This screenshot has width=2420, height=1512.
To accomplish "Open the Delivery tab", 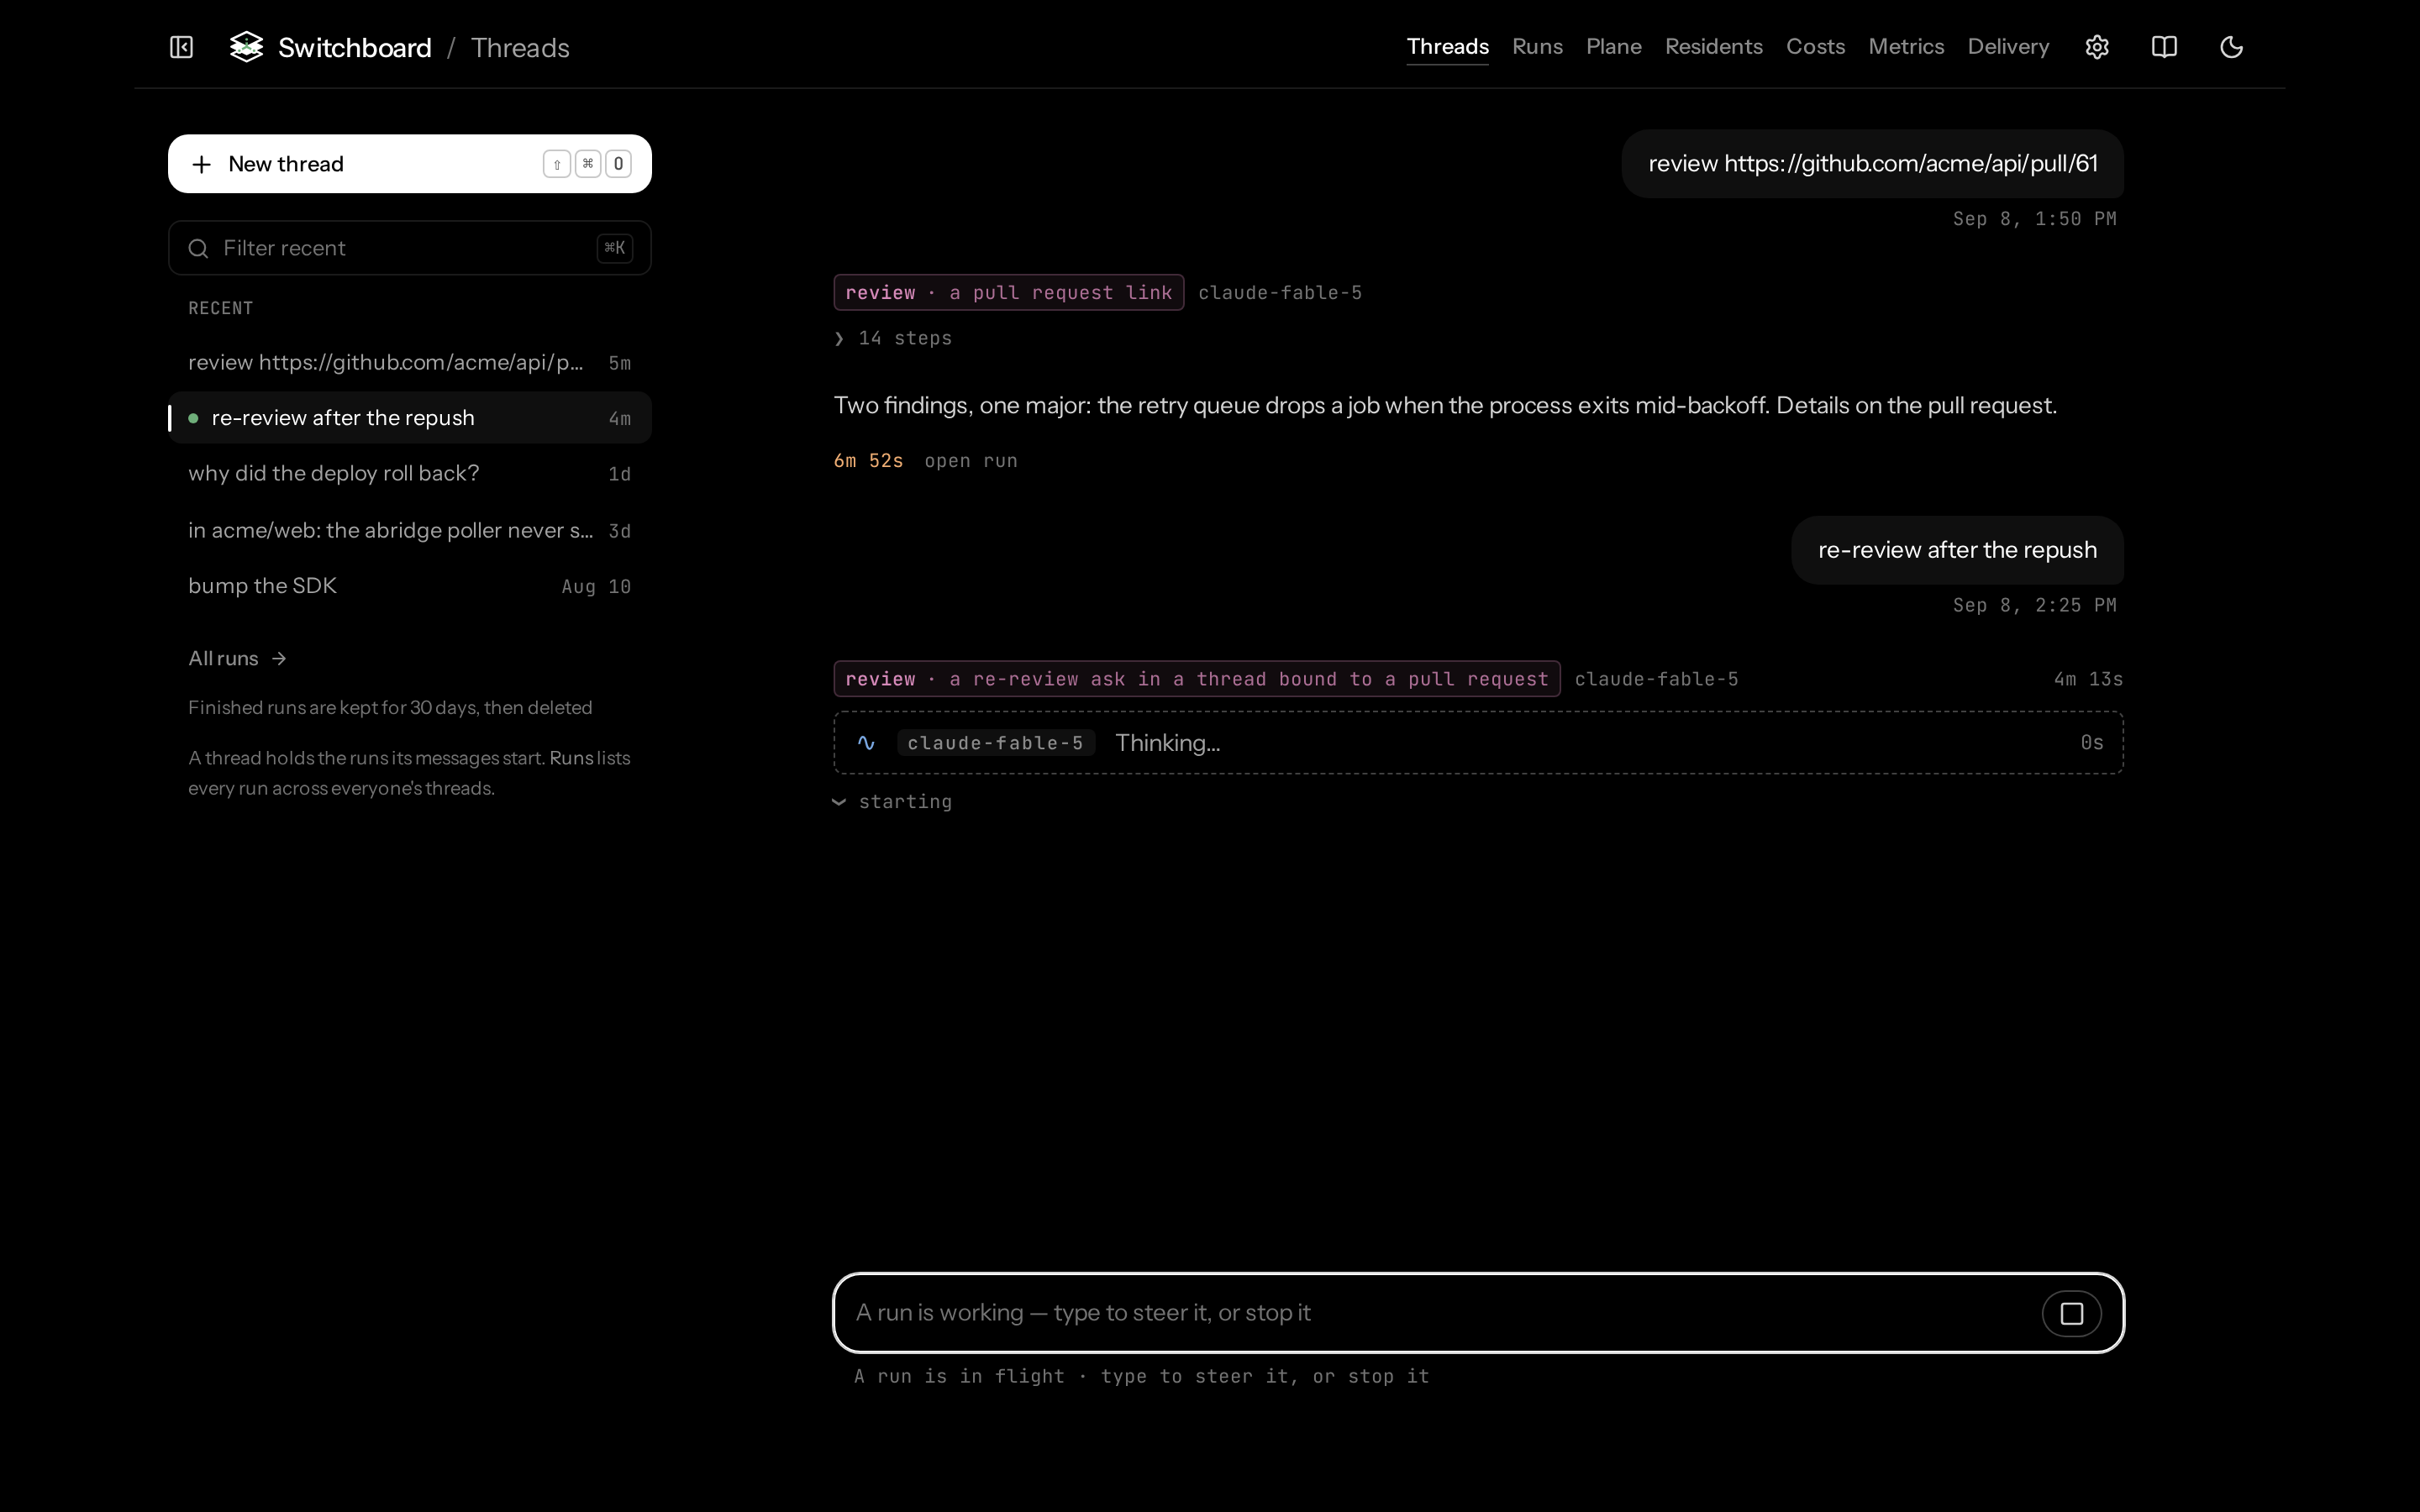I will [x=2008, y=47].
